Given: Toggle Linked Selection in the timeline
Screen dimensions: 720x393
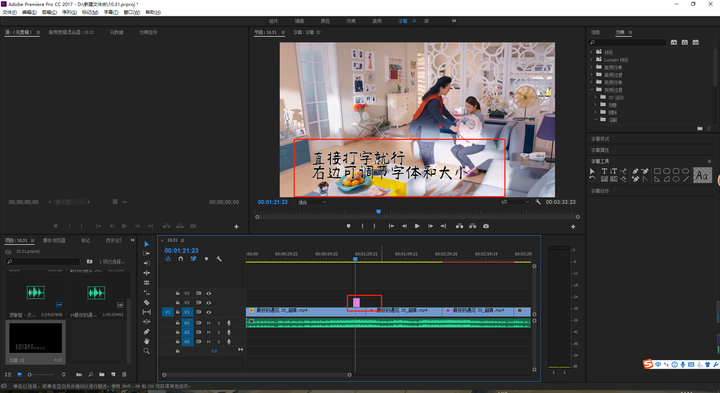Looking at the screenshot, I should pos(193,259).
